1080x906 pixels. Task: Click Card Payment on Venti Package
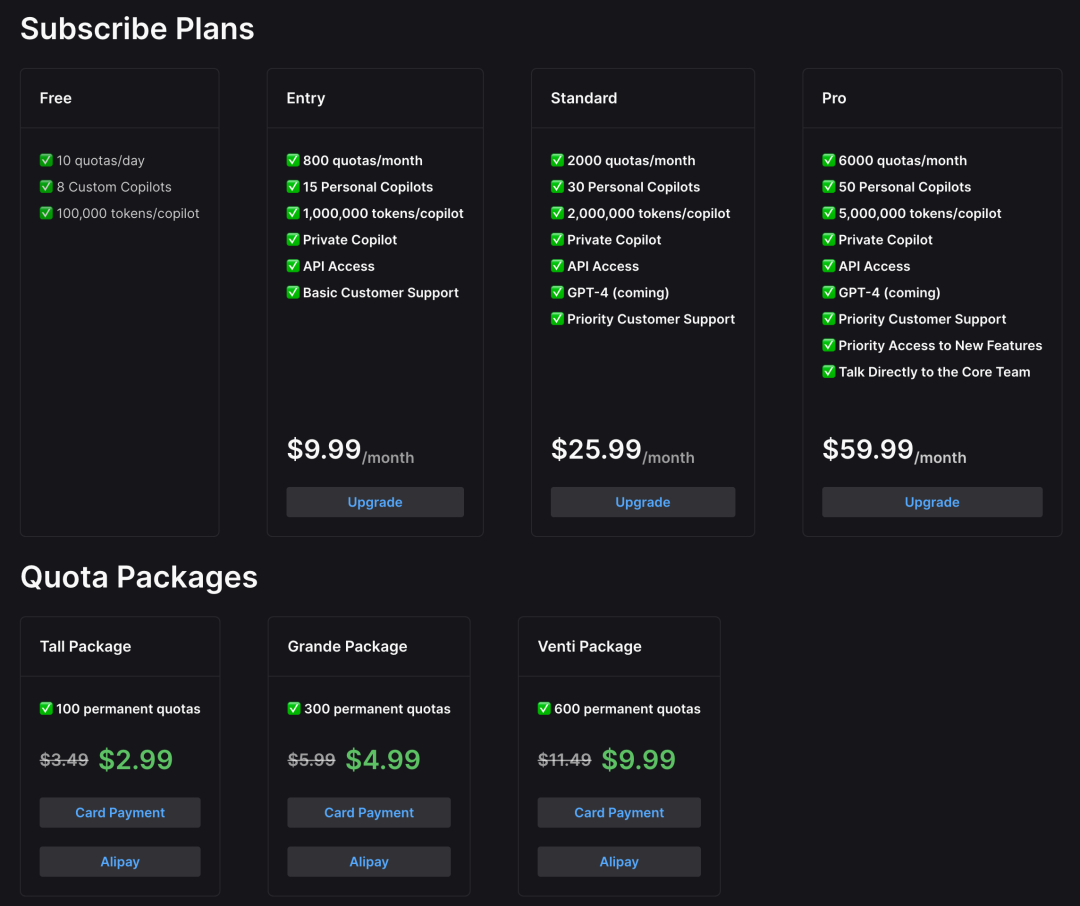point(619,813)
